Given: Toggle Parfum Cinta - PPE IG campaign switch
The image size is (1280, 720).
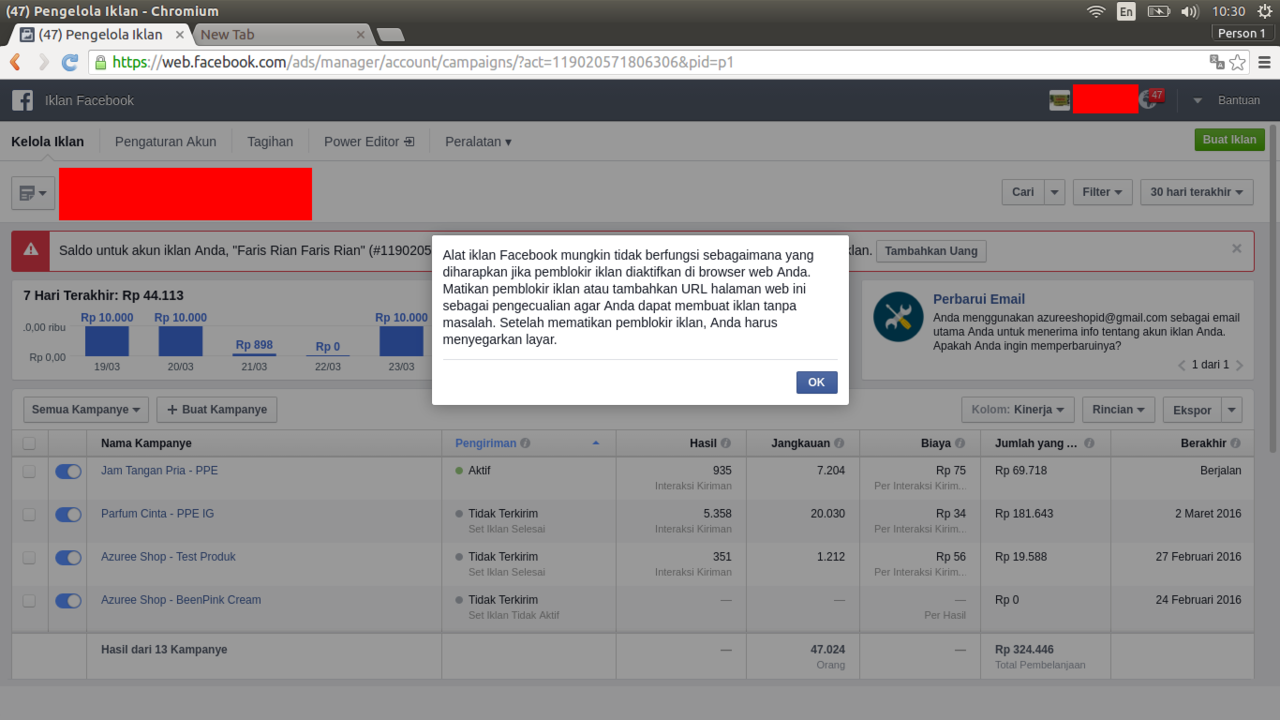Looking at the screenshot, I should point(68,514).
